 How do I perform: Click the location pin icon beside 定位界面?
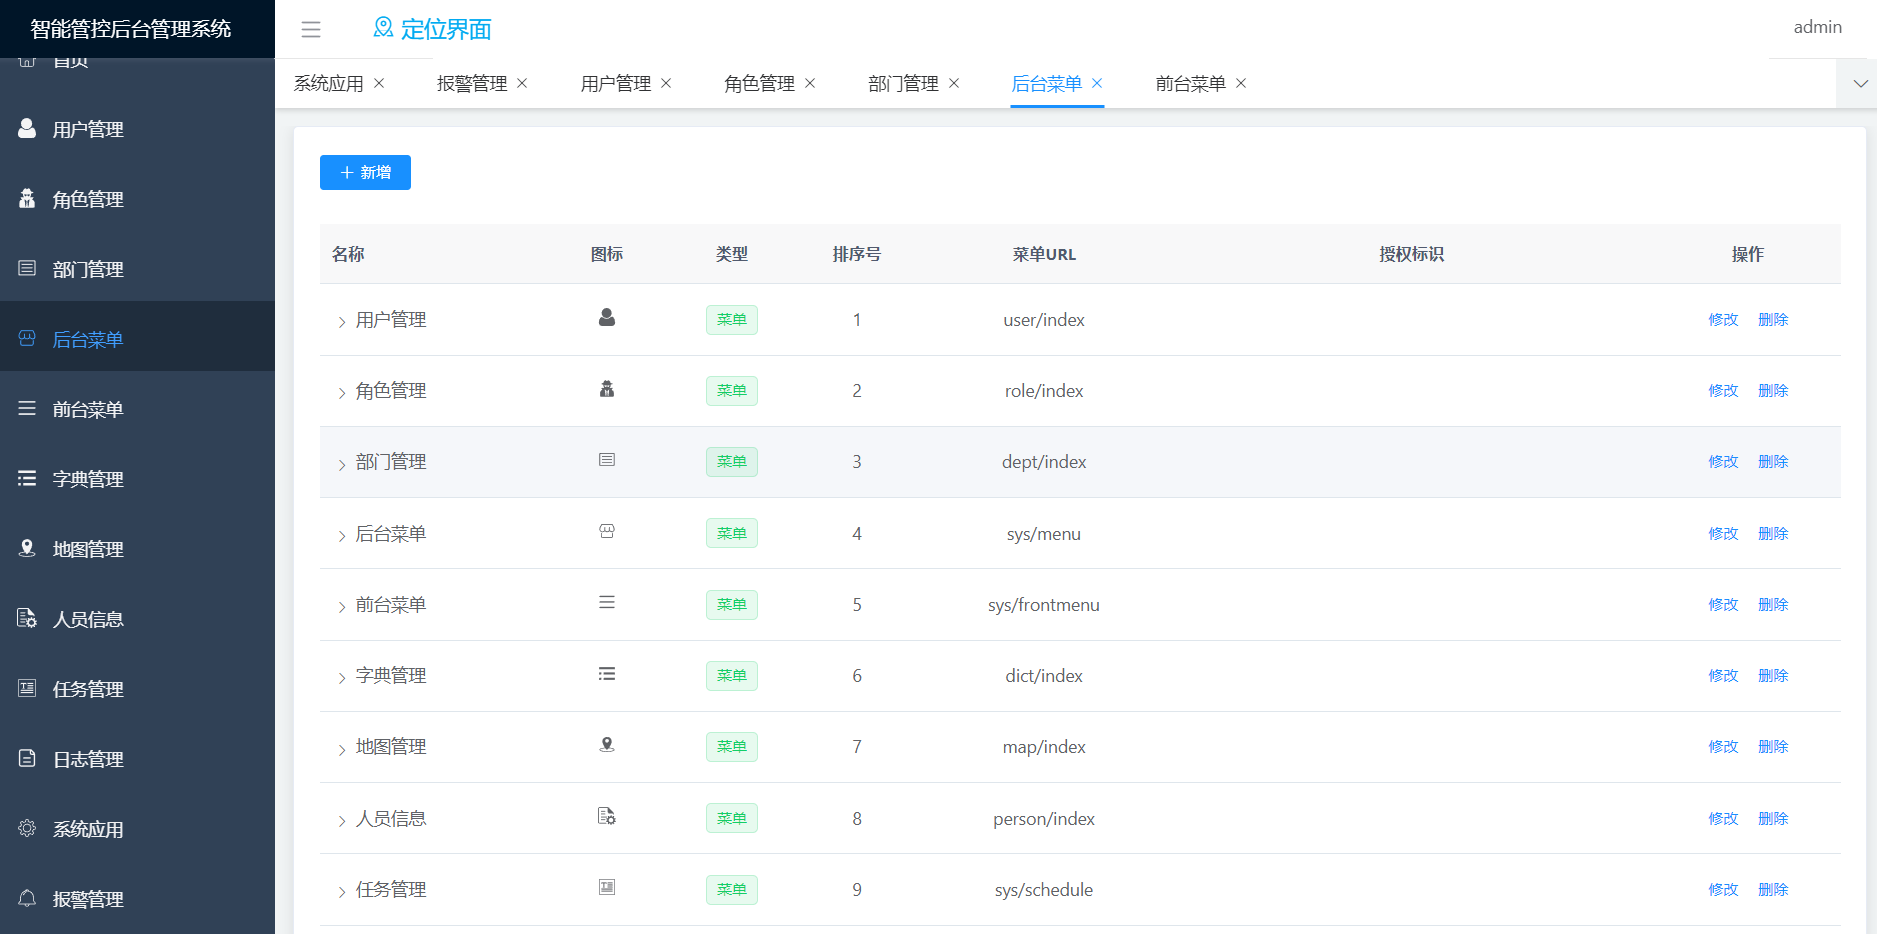point(383,28)
